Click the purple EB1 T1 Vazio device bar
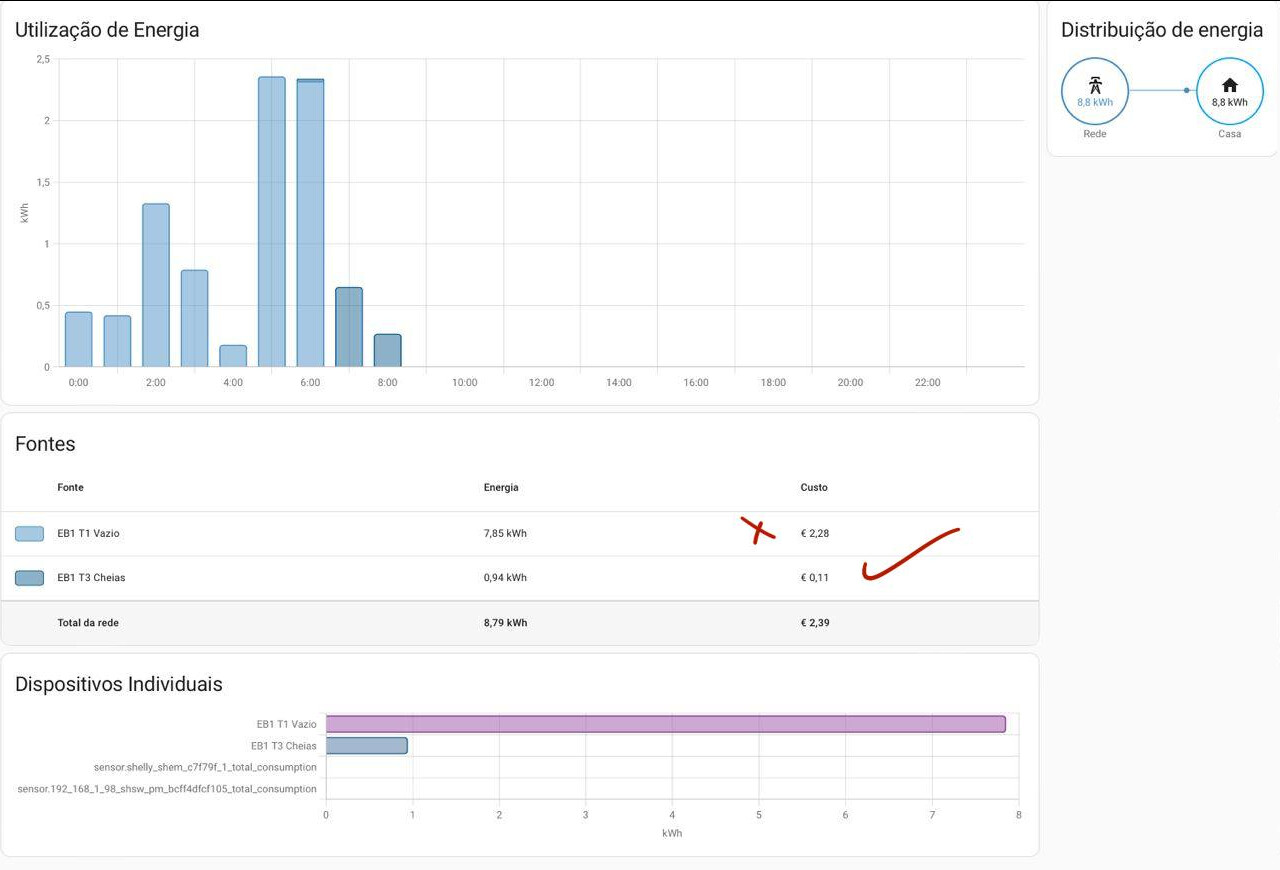 [665, 724]
